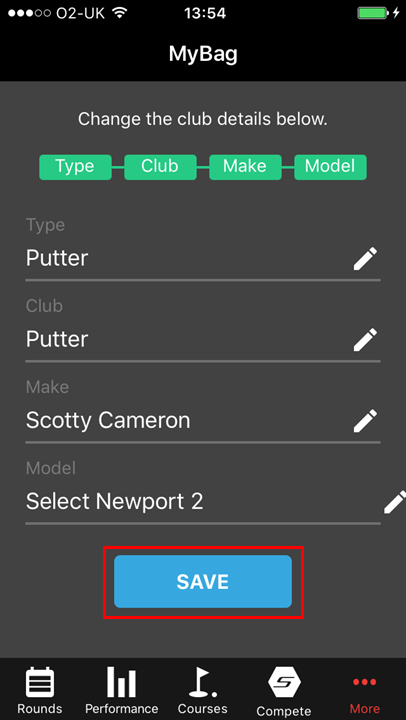Image resolution: width=406 pixels, height=720 pixels.
Task: Tap the Model field Select Newport 2
Action: pos(203,502)
